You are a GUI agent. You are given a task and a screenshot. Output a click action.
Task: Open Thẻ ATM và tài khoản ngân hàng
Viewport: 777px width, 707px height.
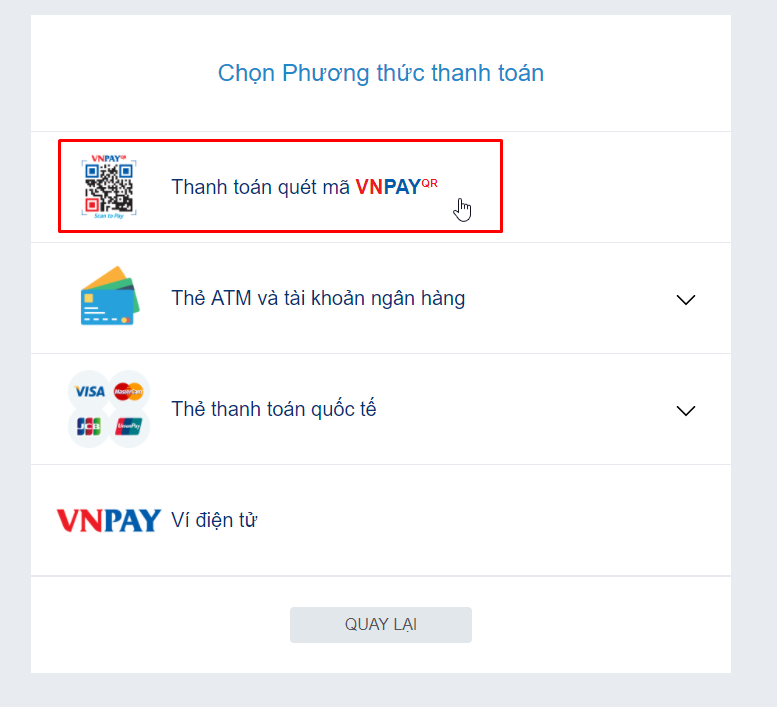[x=381, y=298]
